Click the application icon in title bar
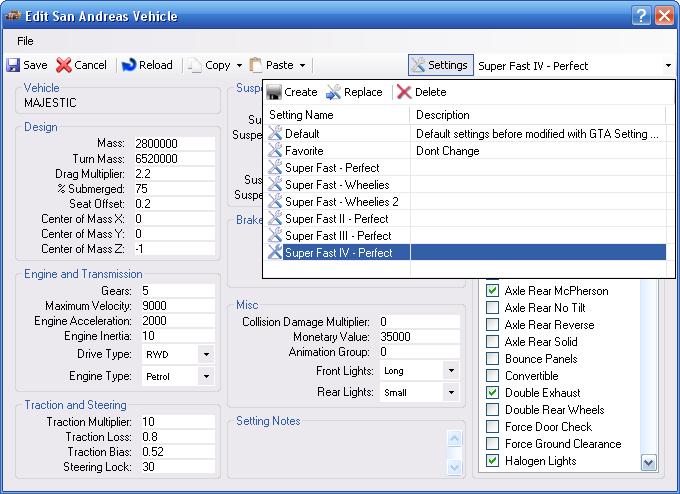Image resolution: width=680 pixels, height=494 pixels. [x=13, y=16]
